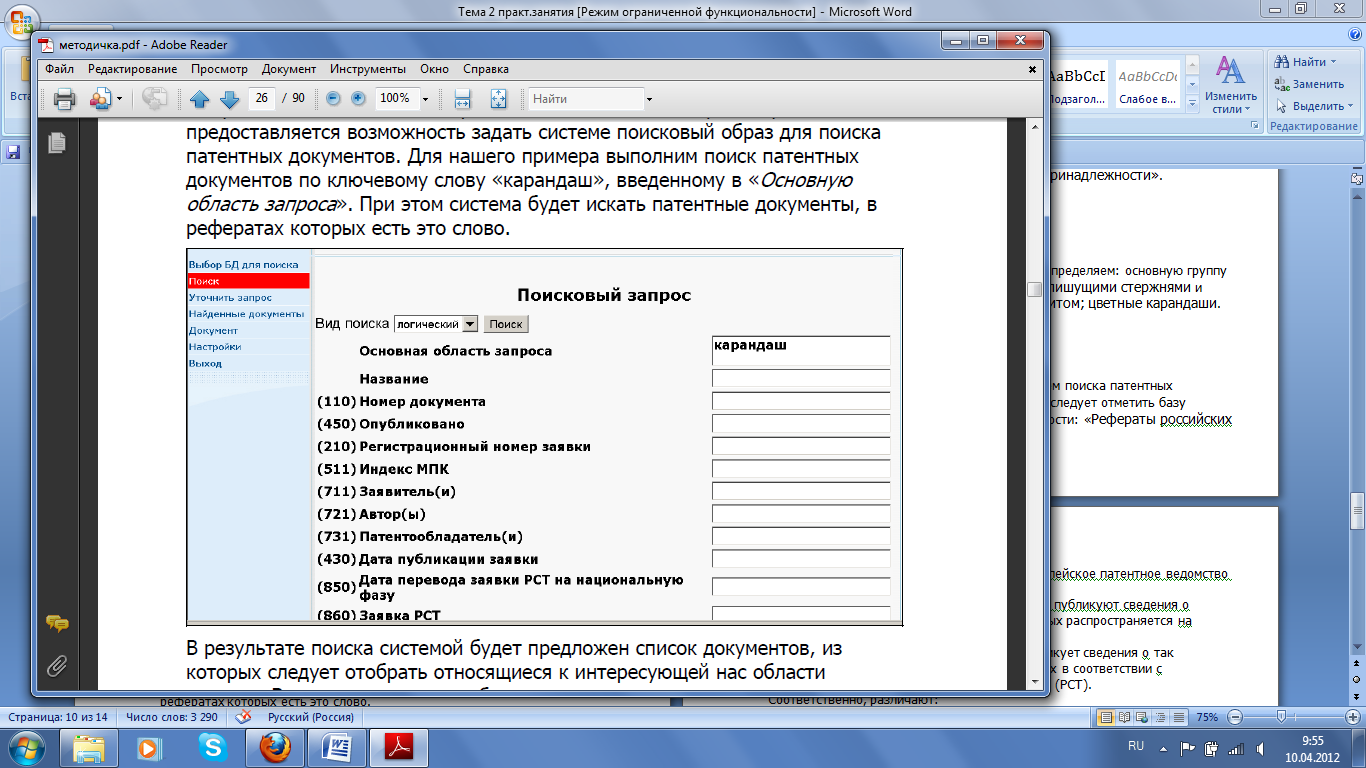Zoom in with the plus icon in Reader

click(358, 98)
